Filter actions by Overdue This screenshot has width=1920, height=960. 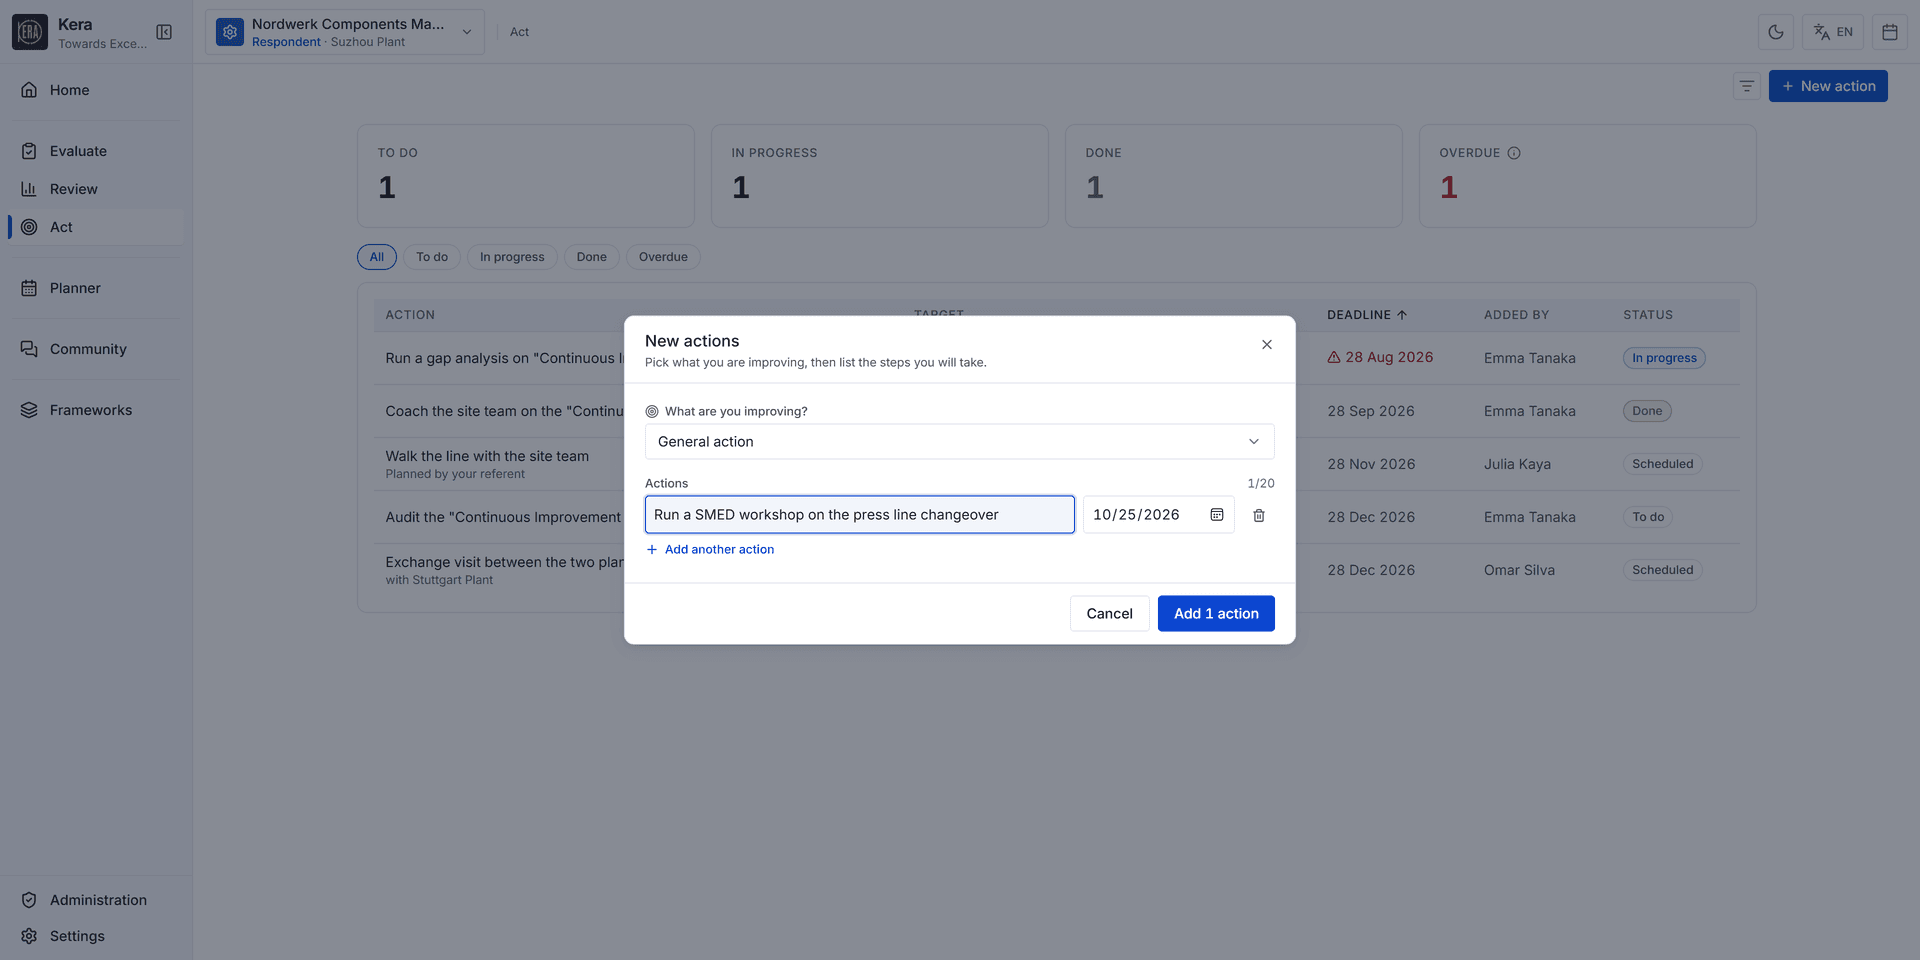tap(663, 257)
